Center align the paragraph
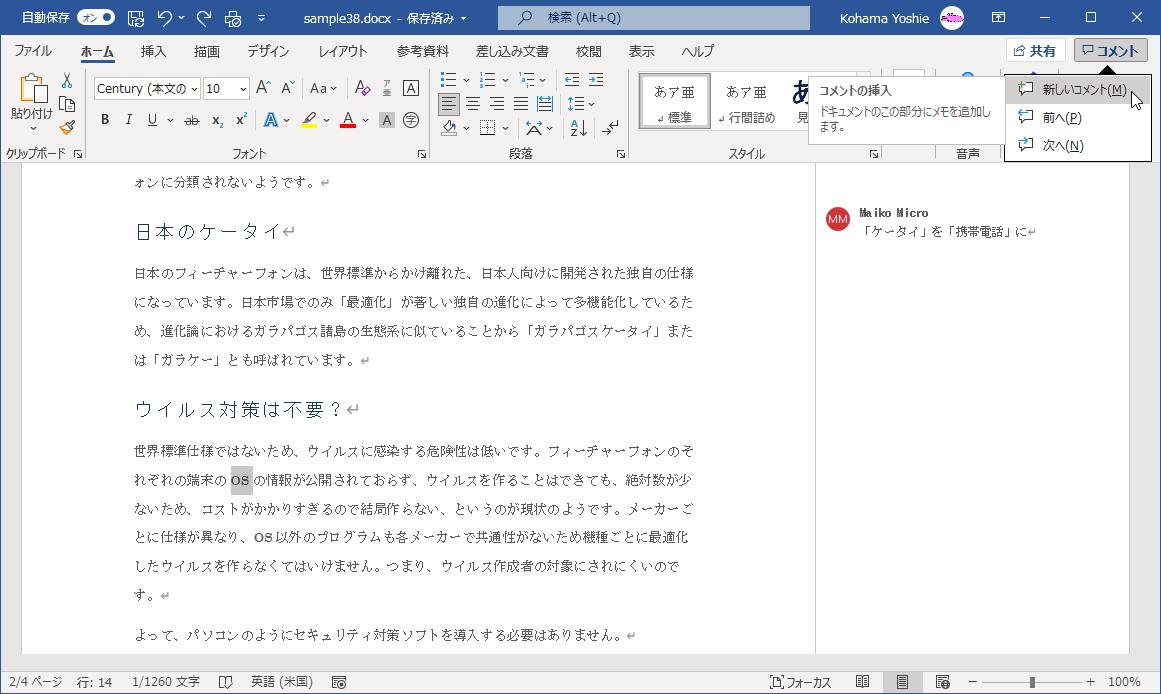 coord(473,103)
